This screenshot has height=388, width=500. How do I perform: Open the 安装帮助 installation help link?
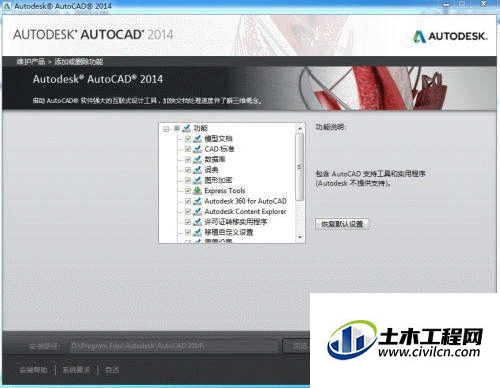coord(33,370)
